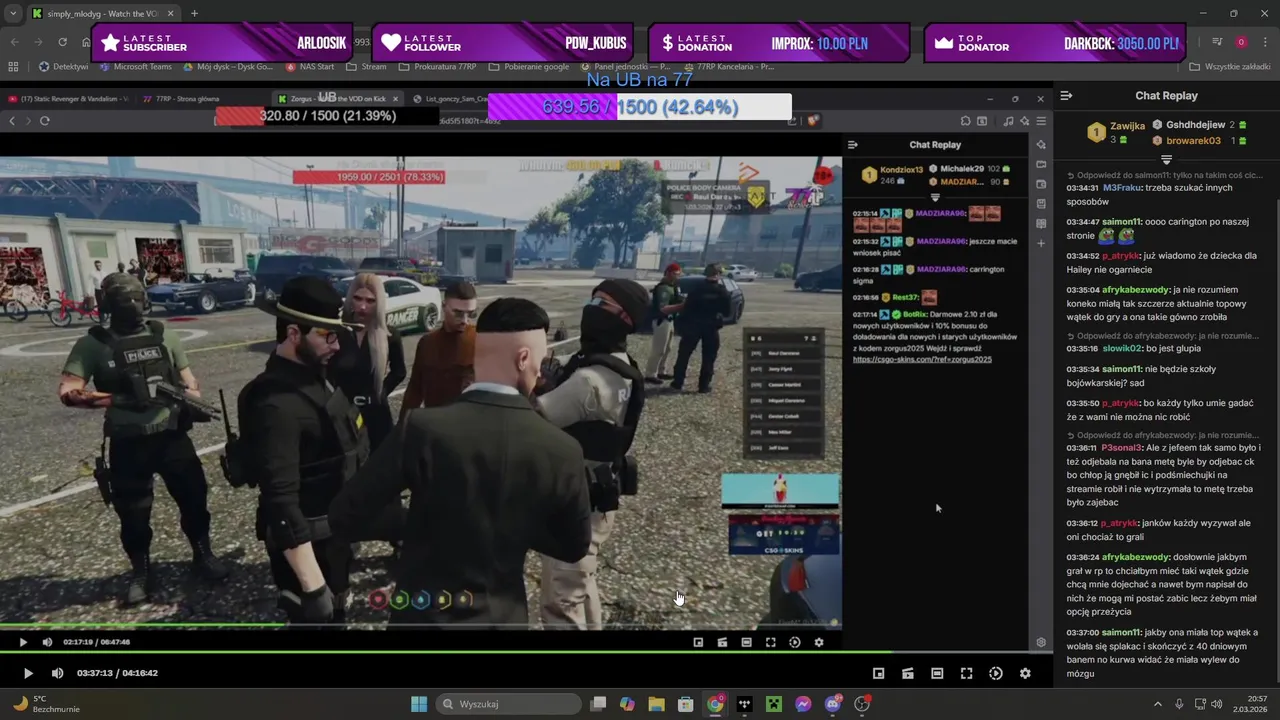Screen dimensions: 1280x720
Task: Seek on the inner player progress bar
Action: [421, 626]
